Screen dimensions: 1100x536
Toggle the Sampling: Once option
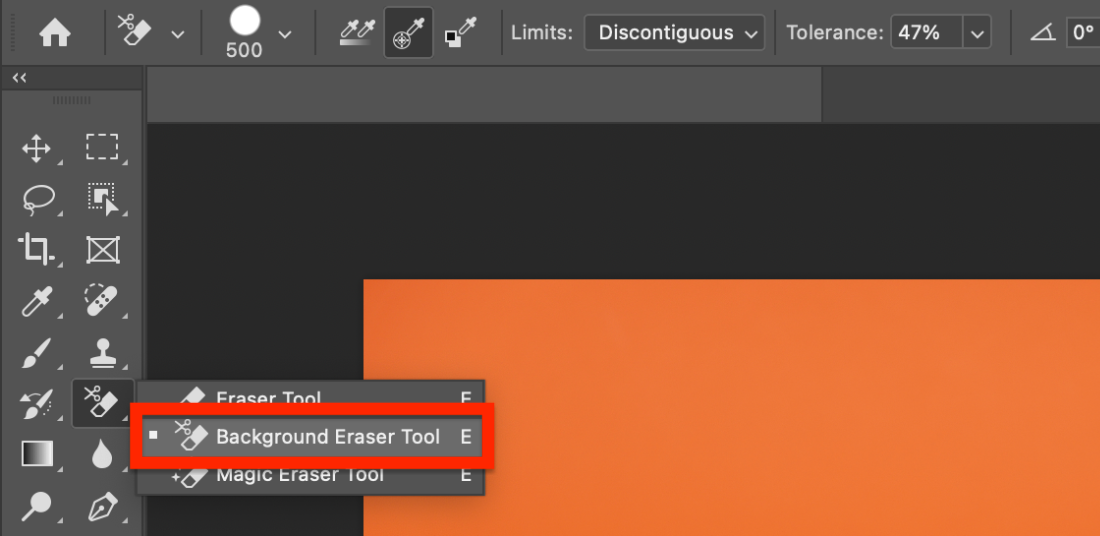tap(408, 33)
